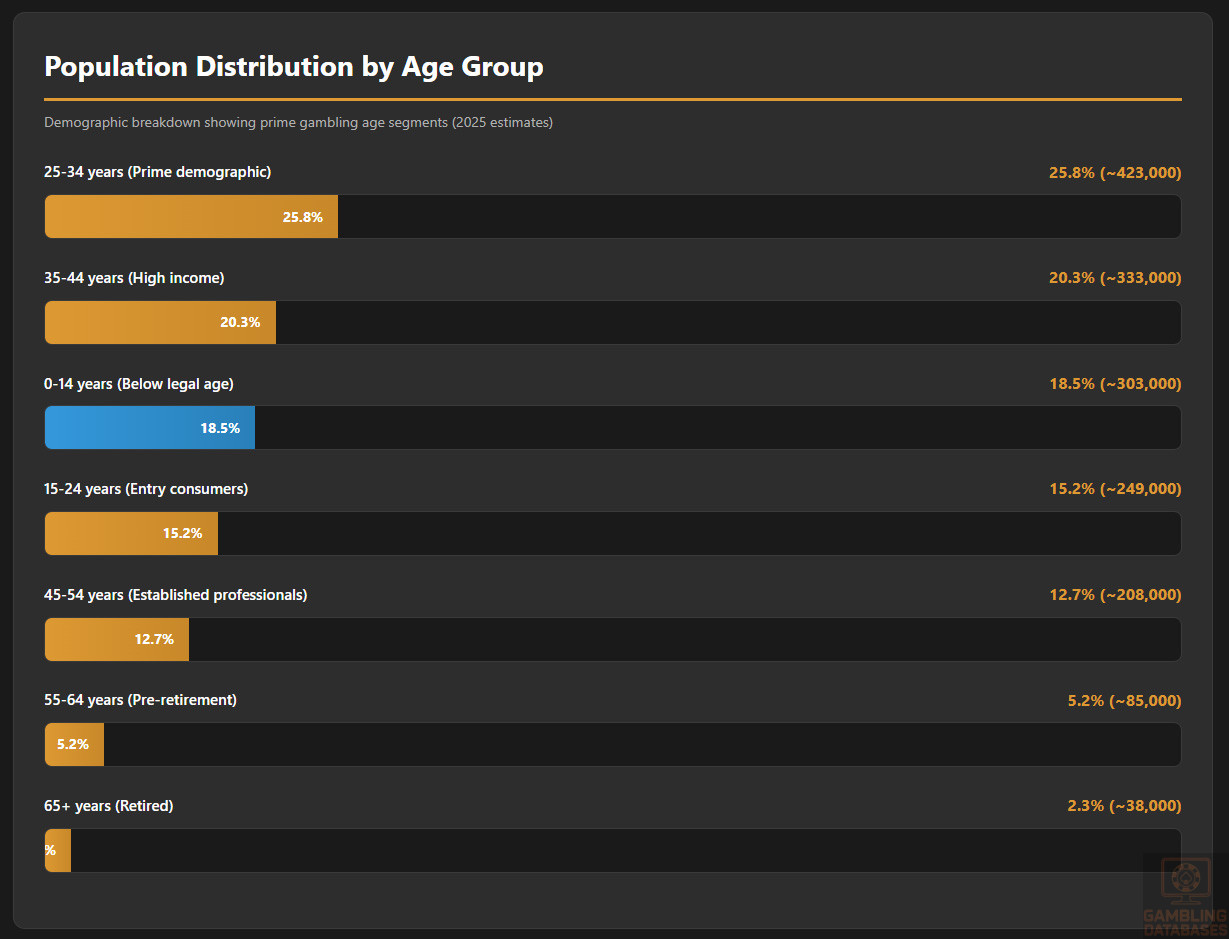Click the 65+ years tiny bar fill
The image size is (1229, 939).
tap(58, 851)
